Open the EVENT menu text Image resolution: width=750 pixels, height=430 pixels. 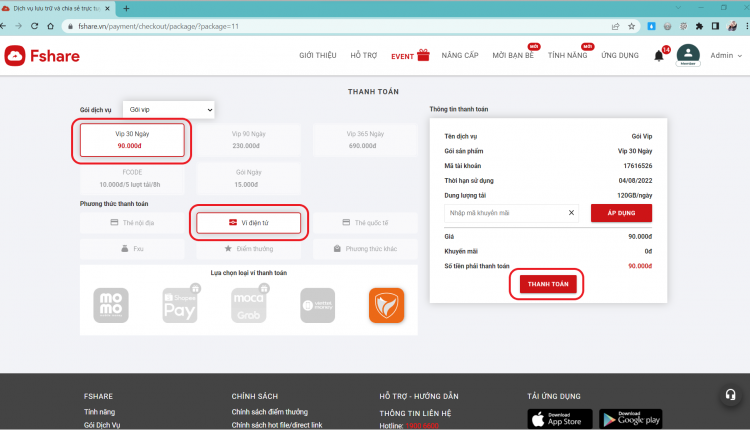coord(402,56)
